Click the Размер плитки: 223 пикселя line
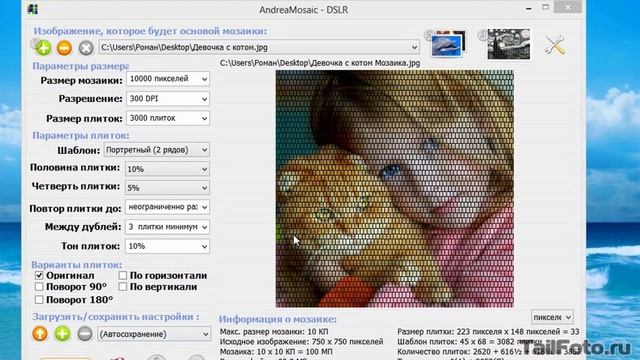This screenshot has height=360, width=640. pyautogui.click(x=488, y=332)
